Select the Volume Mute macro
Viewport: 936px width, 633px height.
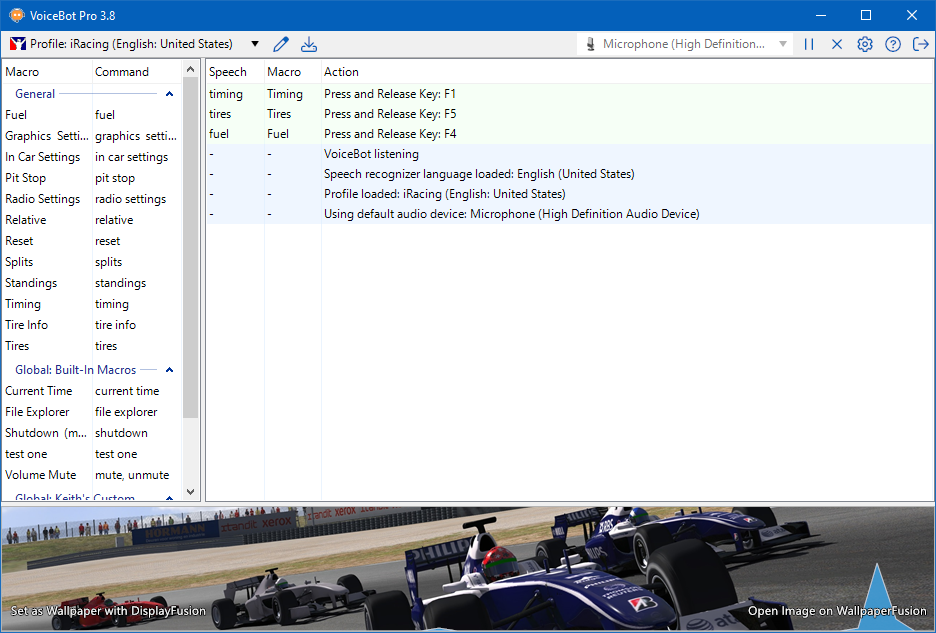pyautogui.click(x=40, y=475)
